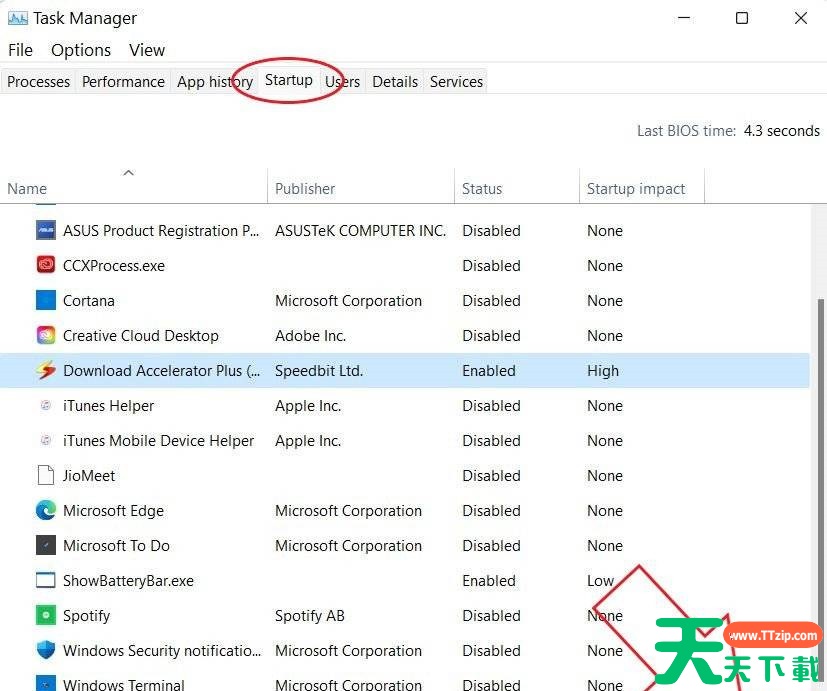Switch to the Services tab
The height and width of the screenshot is (691, 827).
coord(456,82)
